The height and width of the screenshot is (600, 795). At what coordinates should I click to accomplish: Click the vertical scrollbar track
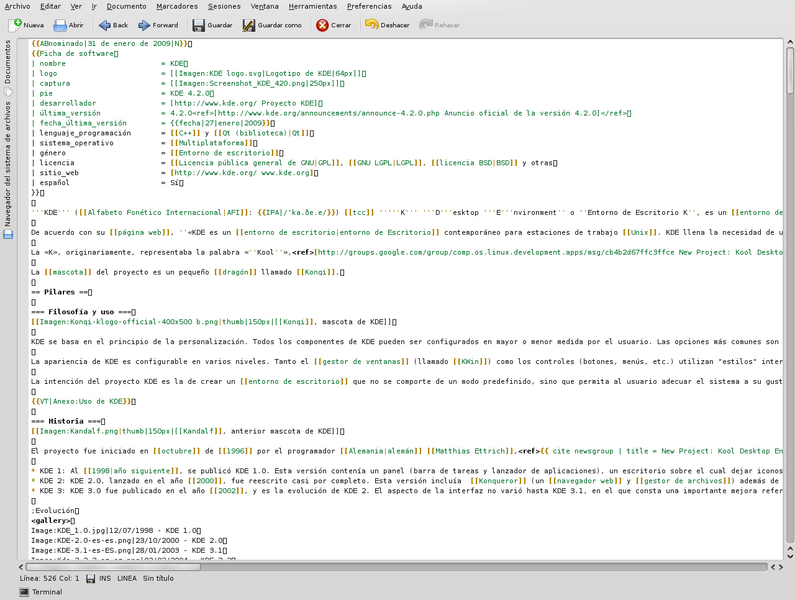(x=789, y=300)
